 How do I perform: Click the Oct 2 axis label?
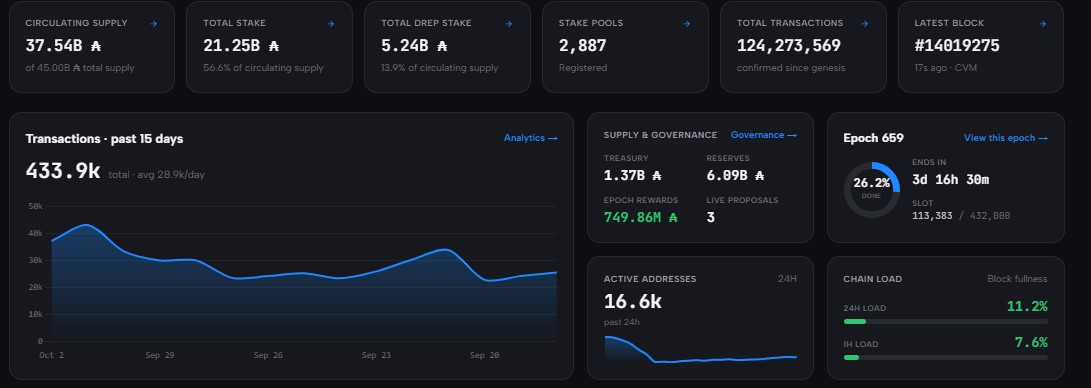[51, 355]
